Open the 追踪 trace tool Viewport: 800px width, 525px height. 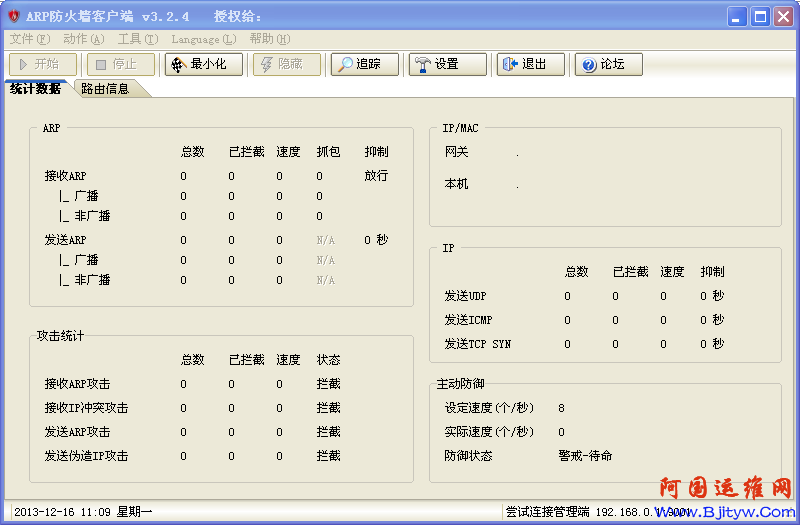(364, 64)
